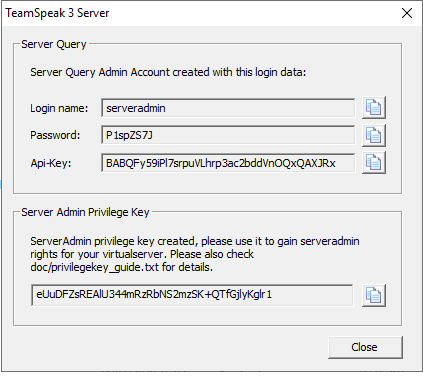Click the privilege key field starting with eUuDFZs
423x377 pixels.
click(x=192, y=295)
